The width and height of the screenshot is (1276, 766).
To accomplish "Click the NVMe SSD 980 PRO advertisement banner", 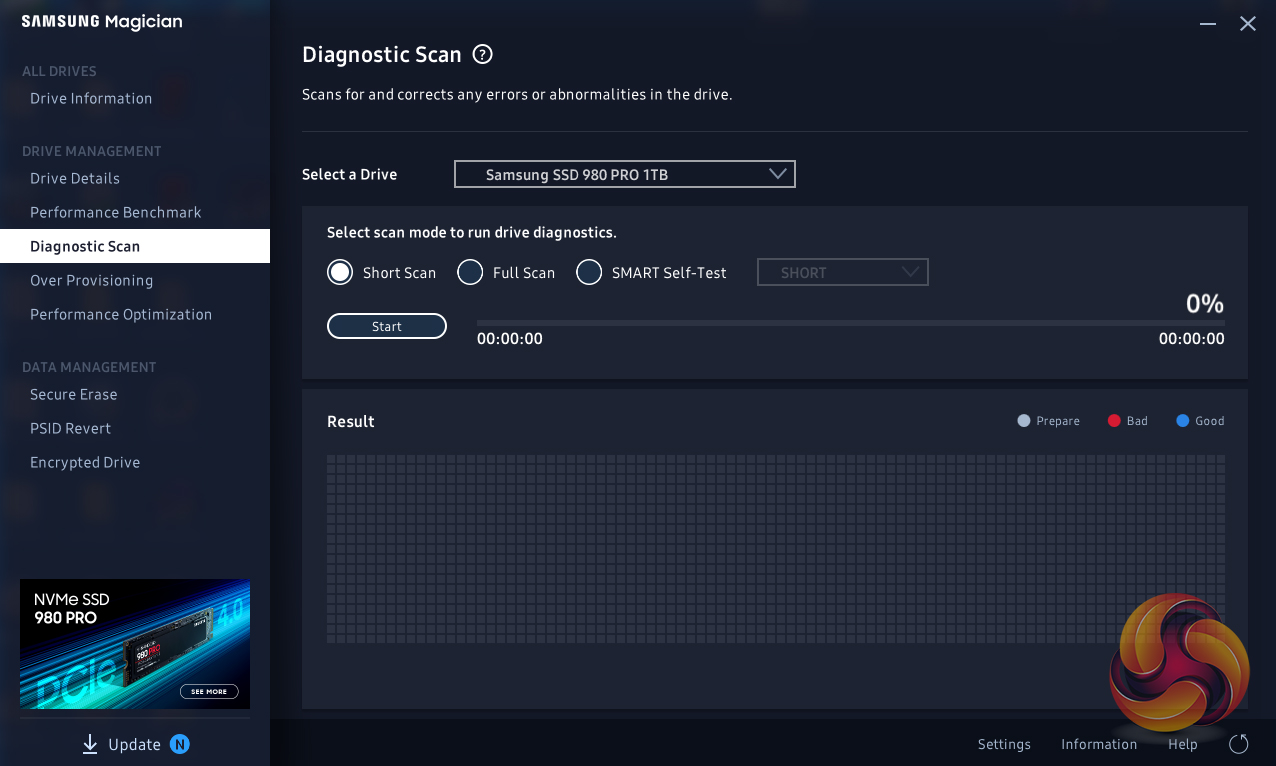I will pyautogui.click(x=135, y=644).
